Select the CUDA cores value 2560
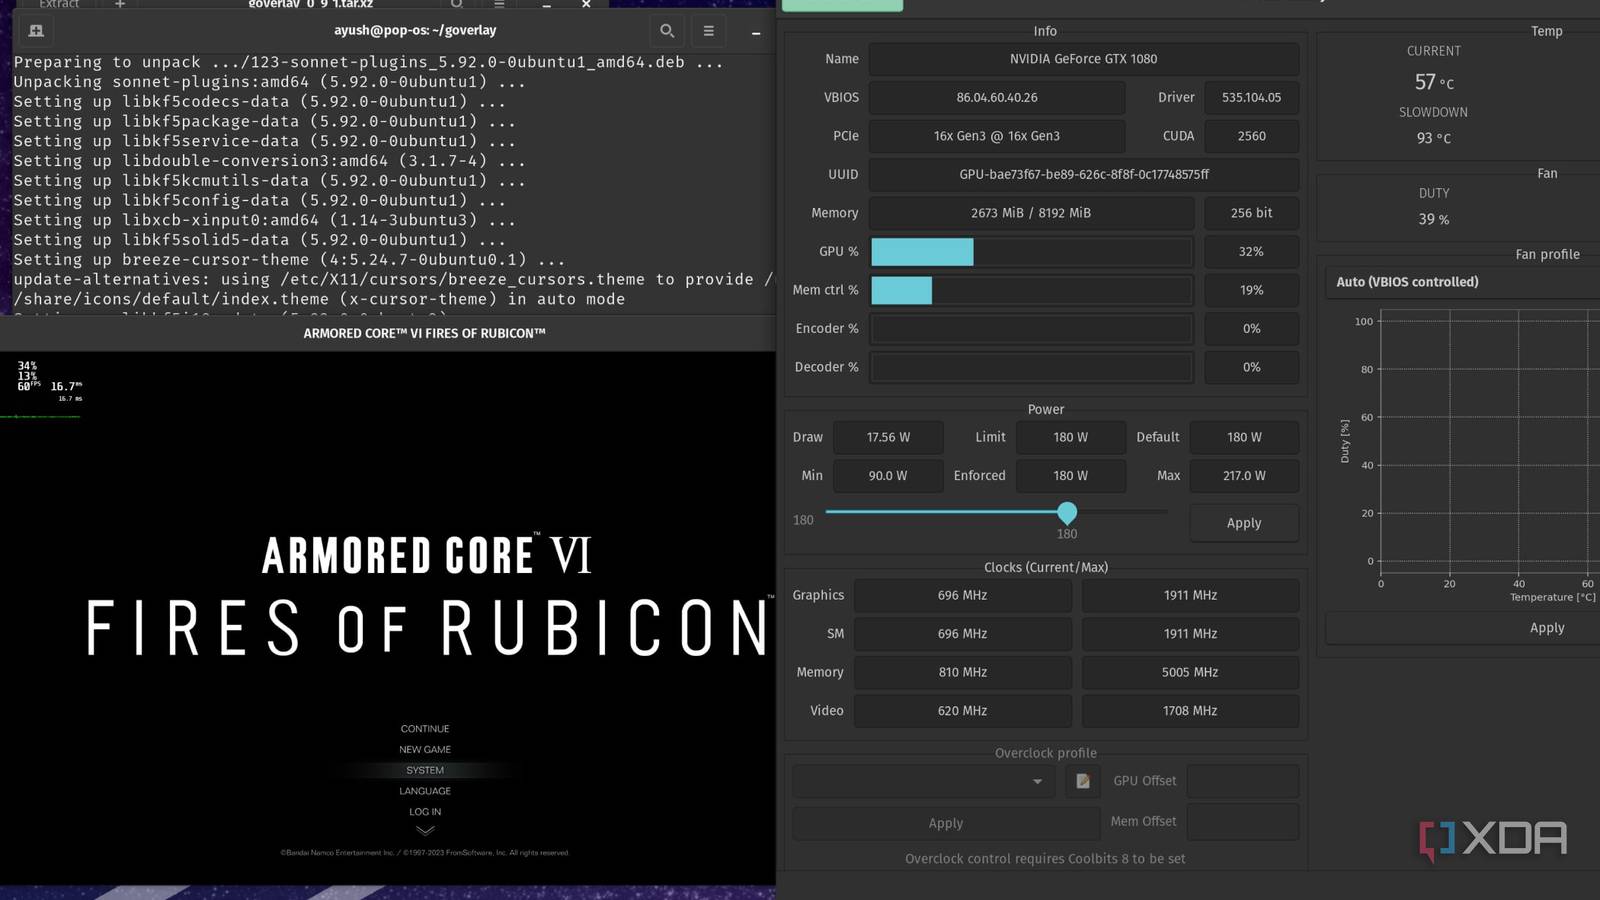This screenshot has height=900, width=1600. pos(1251,136)
